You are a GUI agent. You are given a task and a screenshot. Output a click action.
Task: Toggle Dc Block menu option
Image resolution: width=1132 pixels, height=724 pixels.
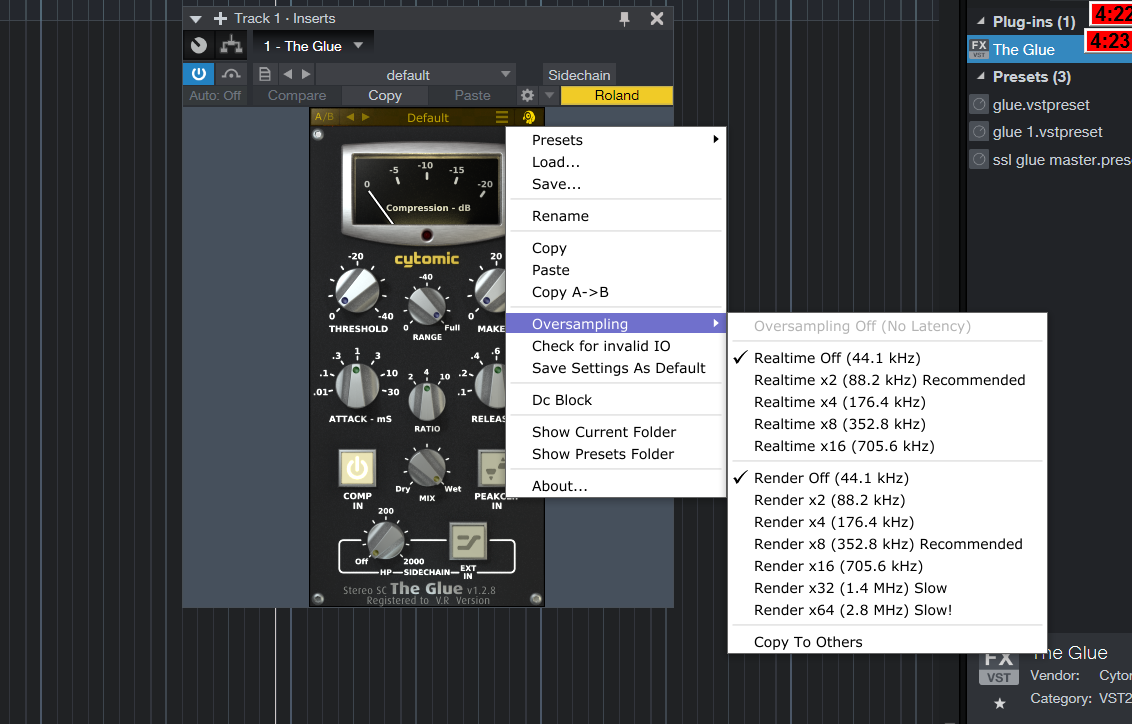[x=616, y=400]
